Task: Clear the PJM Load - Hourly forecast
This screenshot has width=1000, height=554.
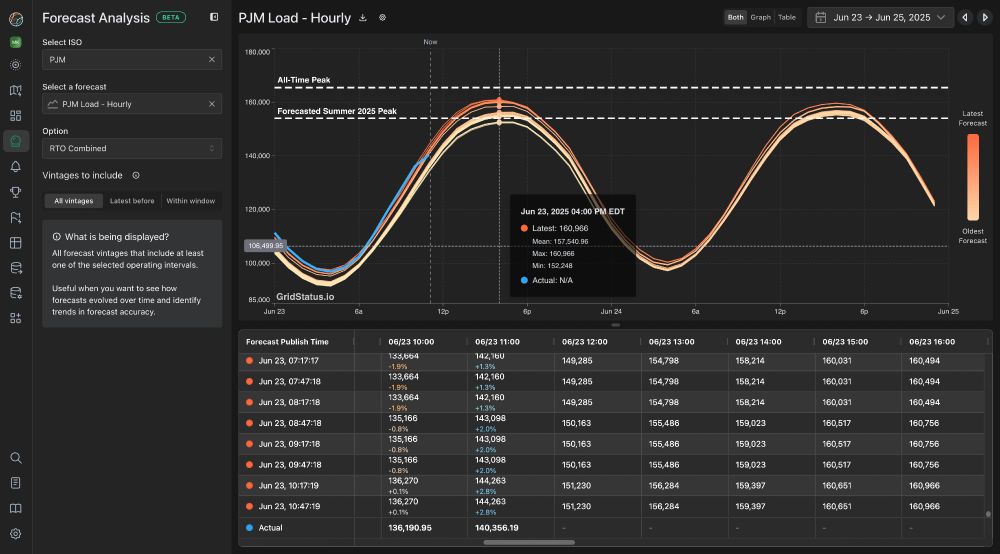Action: 212,104
